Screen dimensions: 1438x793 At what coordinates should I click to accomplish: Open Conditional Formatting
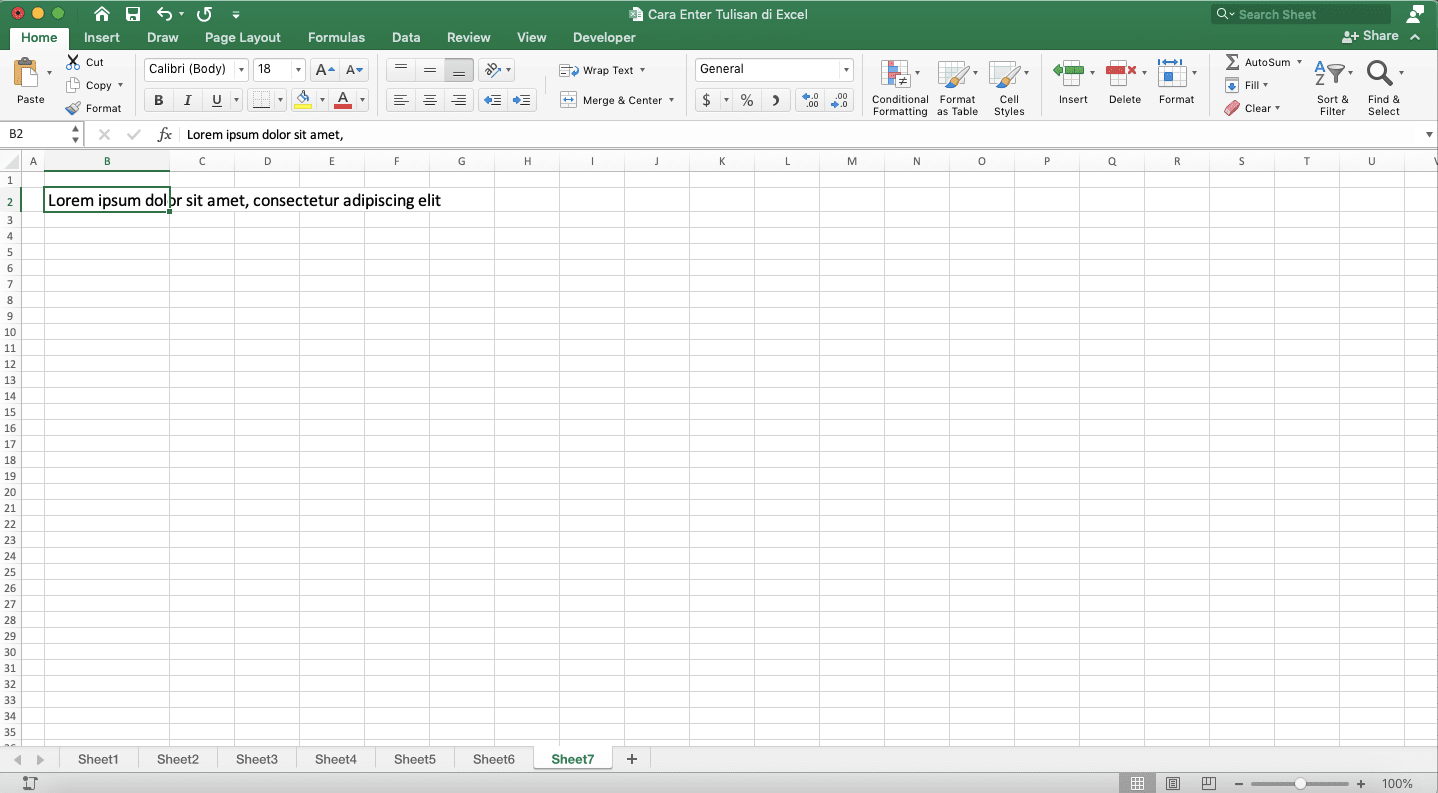(x=900, y=88)
